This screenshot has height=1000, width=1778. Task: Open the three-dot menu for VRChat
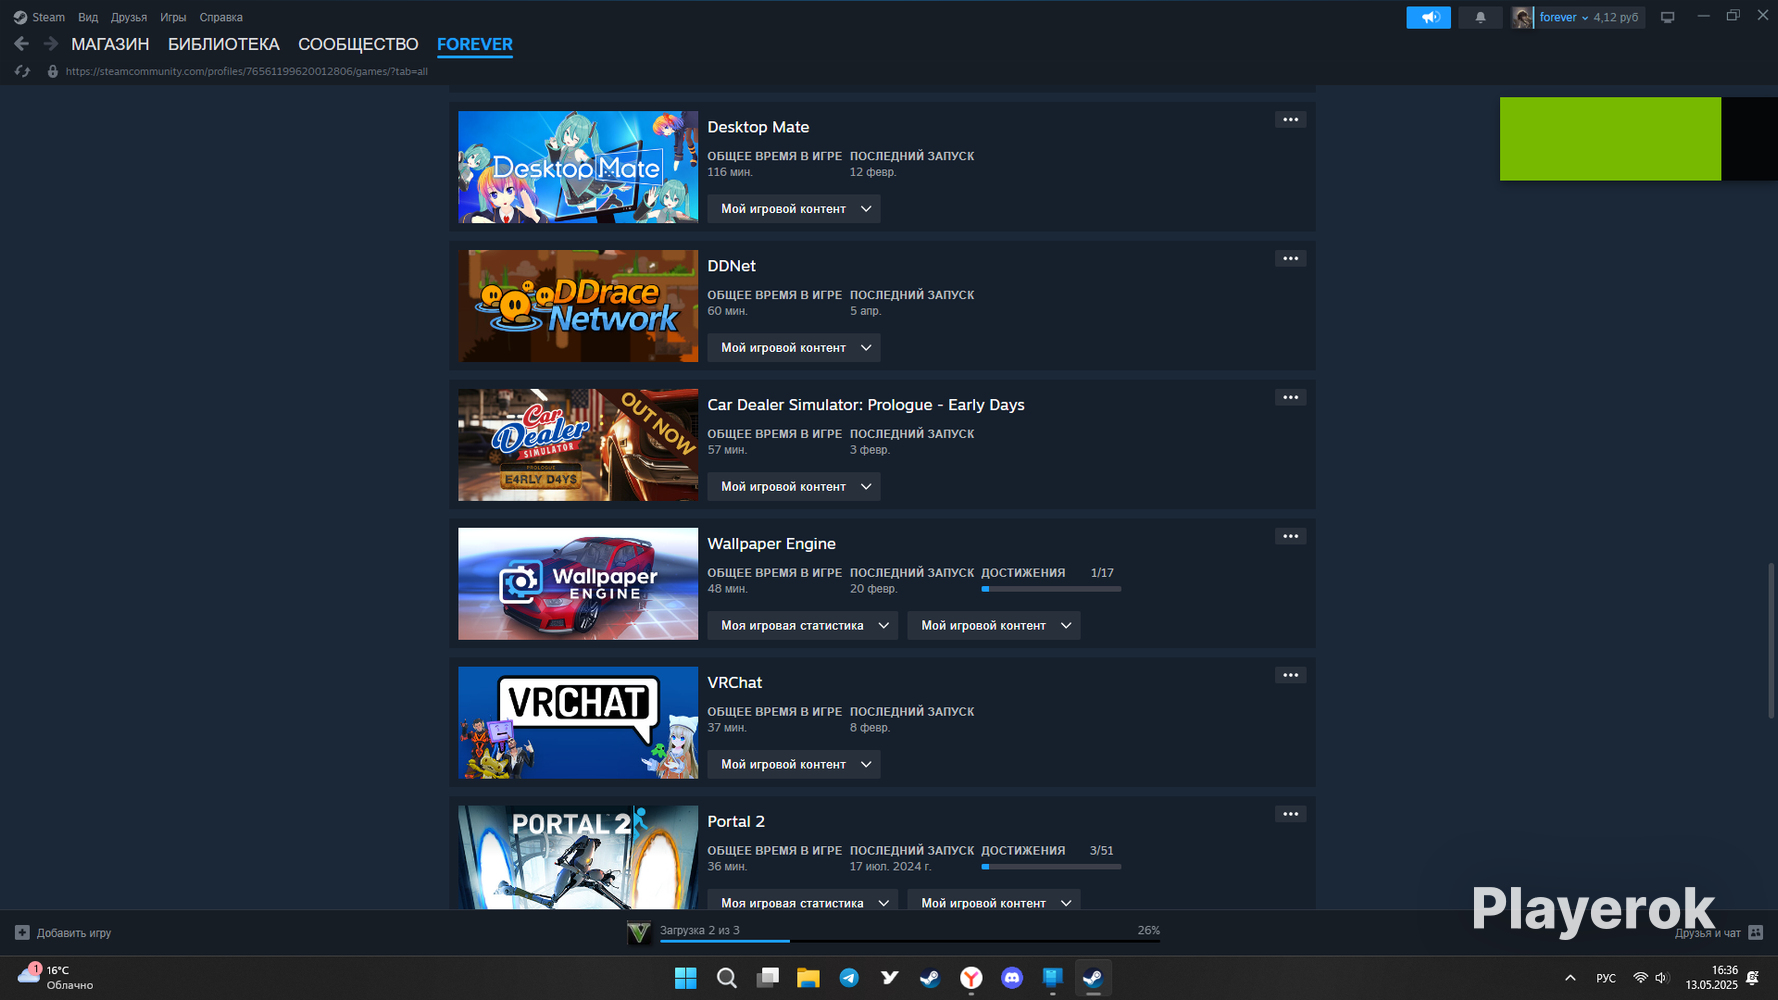pyautogui.click(x=1291, y=676)
